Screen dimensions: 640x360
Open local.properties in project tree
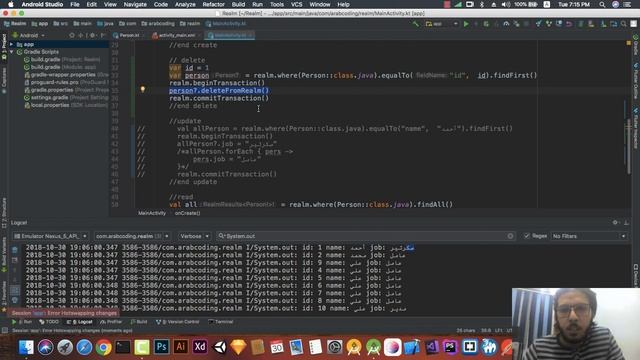coord(66,105)
